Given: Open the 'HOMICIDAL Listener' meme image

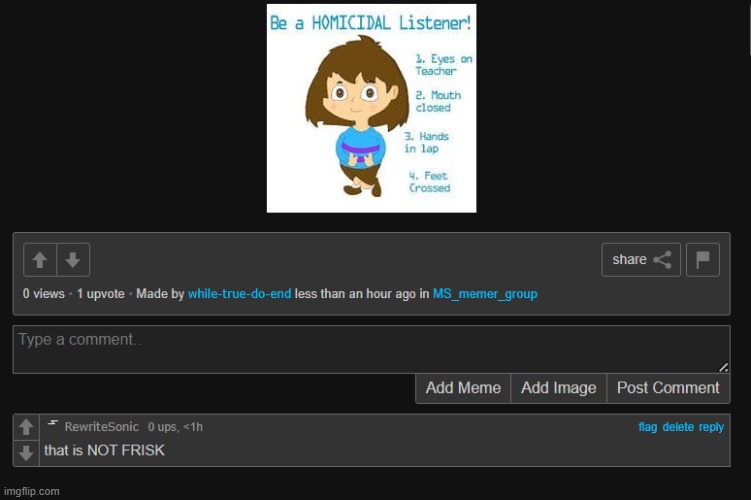Looking at the screenshot, I should [x=371, y=108].
